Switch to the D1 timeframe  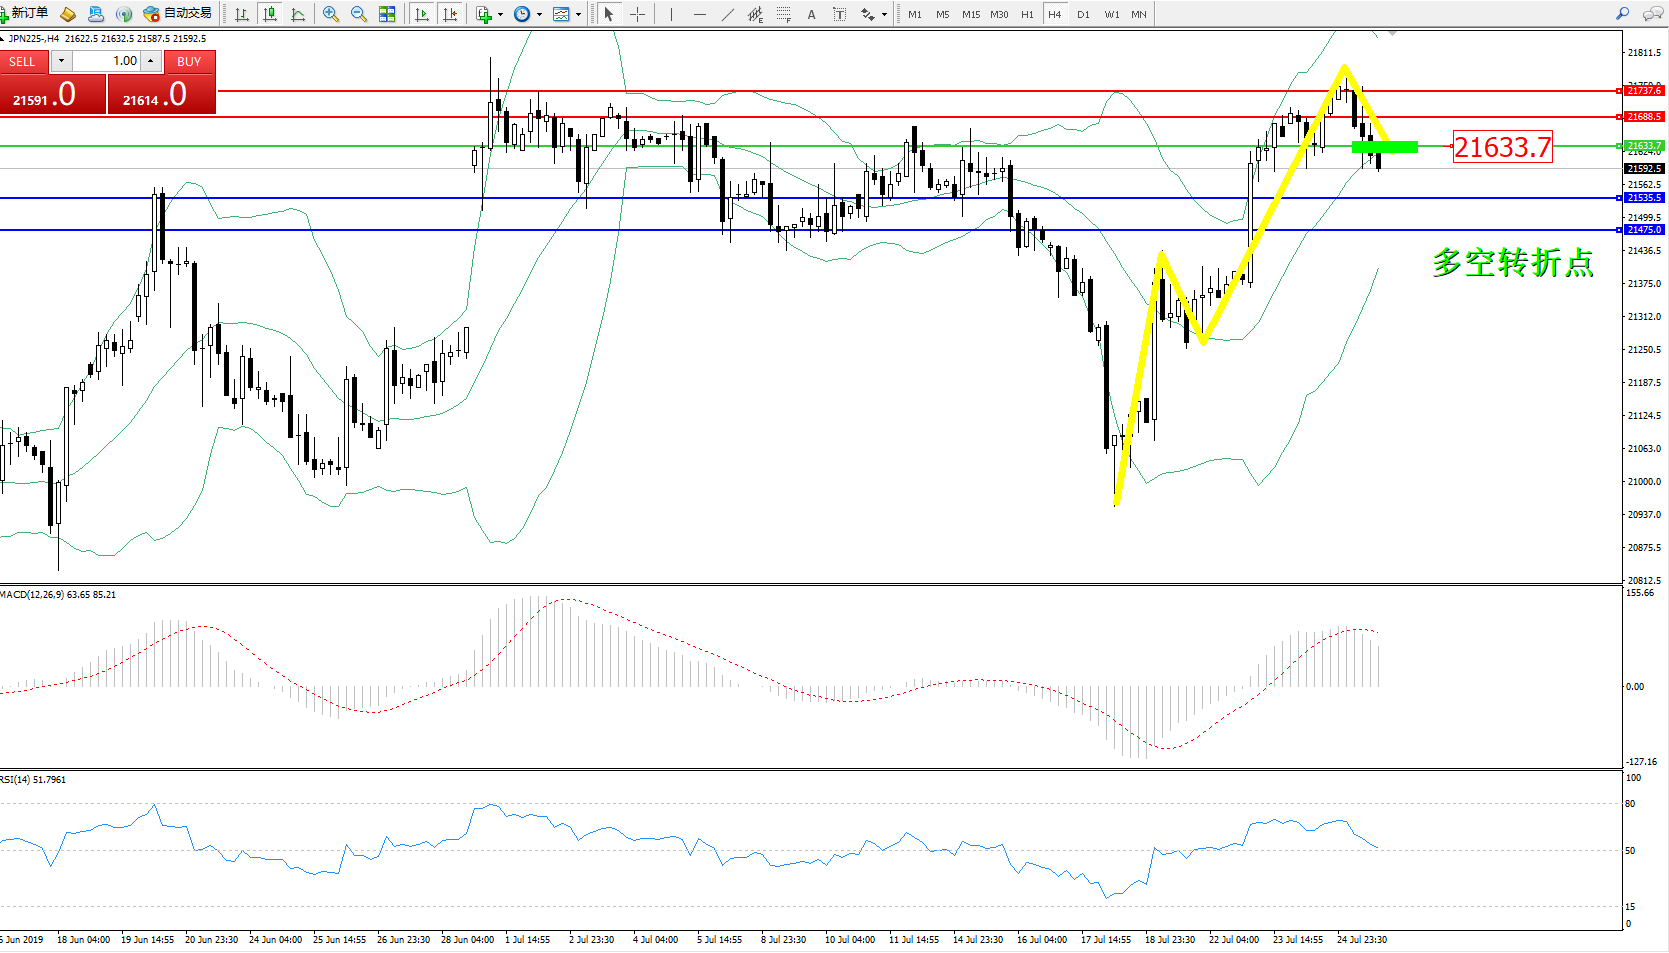tap(1083, 14)
